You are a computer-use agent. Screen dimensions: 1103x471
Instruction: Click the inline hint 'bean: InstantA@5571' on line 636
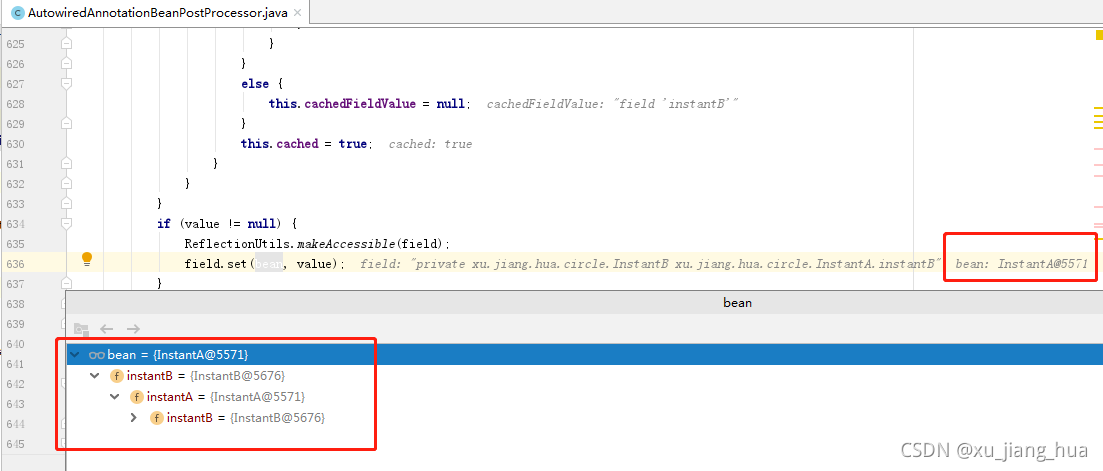(1021, 264)
